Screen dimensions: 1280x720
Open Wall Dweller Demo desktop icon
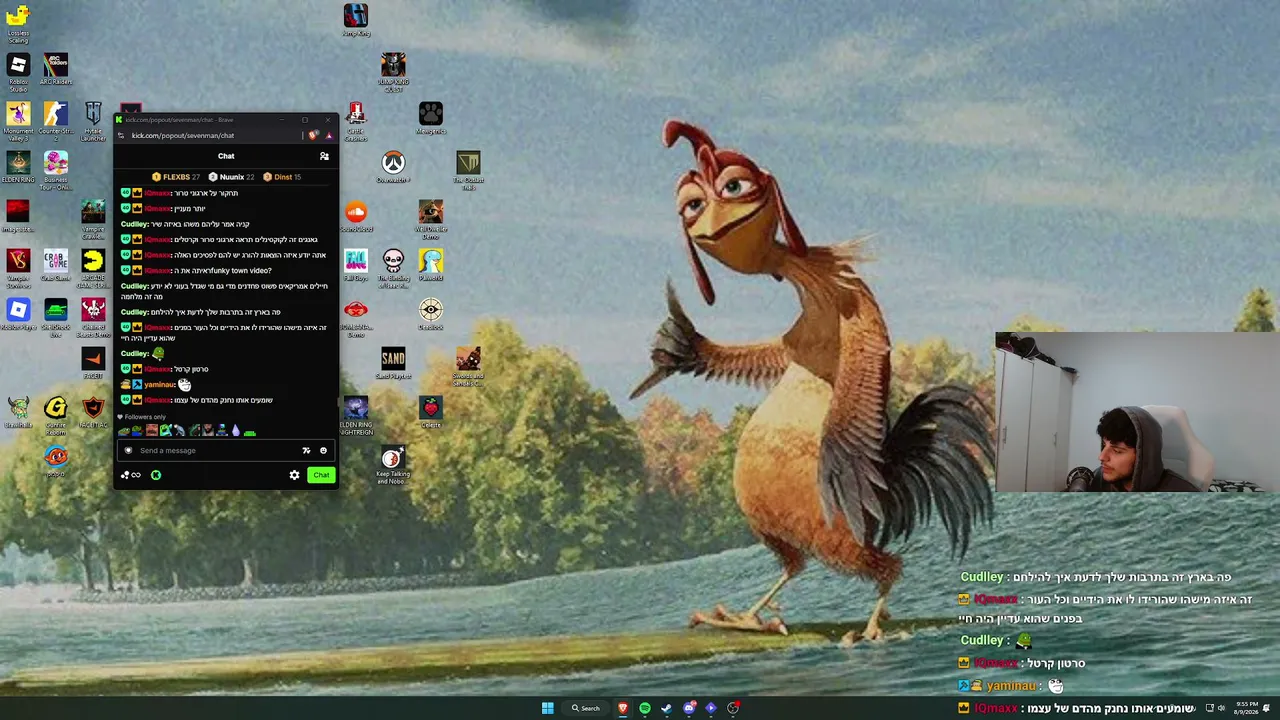(431, 219)
